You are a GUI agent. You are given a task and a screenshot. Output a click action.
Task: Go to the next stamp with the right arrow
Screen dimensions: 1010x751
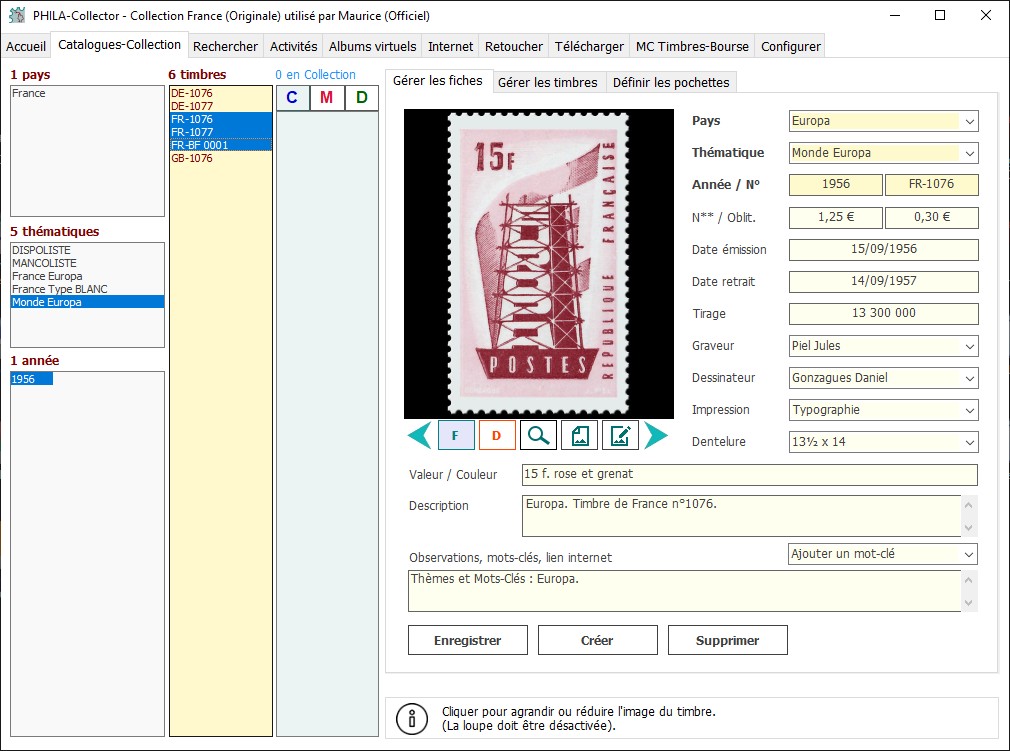656,435
